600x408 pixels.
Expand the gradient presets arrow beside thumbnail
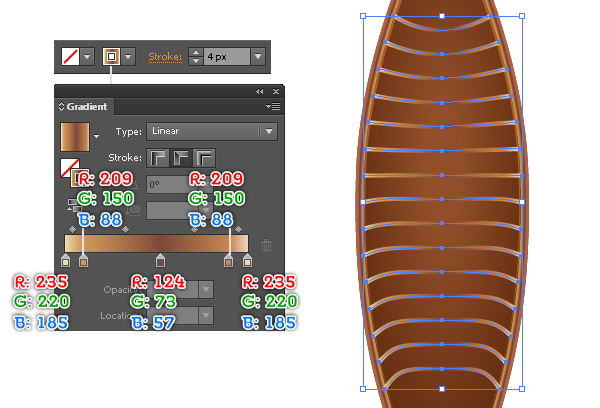96,136
